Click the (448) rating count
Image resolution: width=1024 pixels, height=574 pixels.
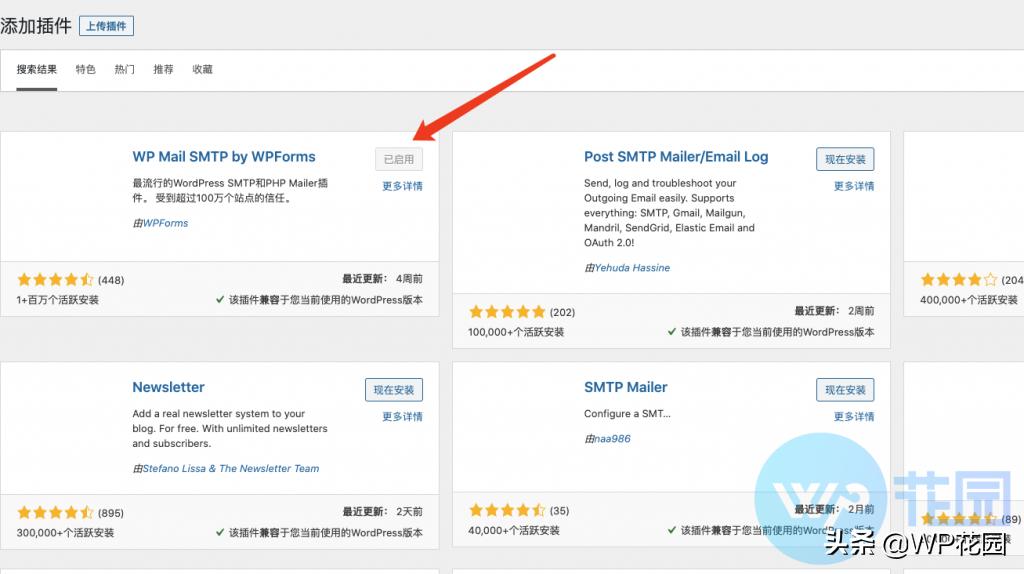pyautogui.click(x=111, y=280)
